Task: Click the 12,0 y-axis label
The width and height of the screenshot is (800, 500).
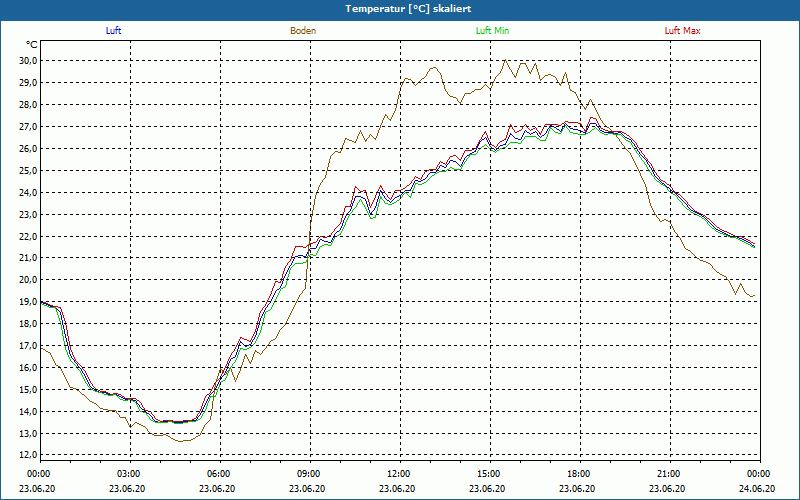Action: (x=29, y=455)
